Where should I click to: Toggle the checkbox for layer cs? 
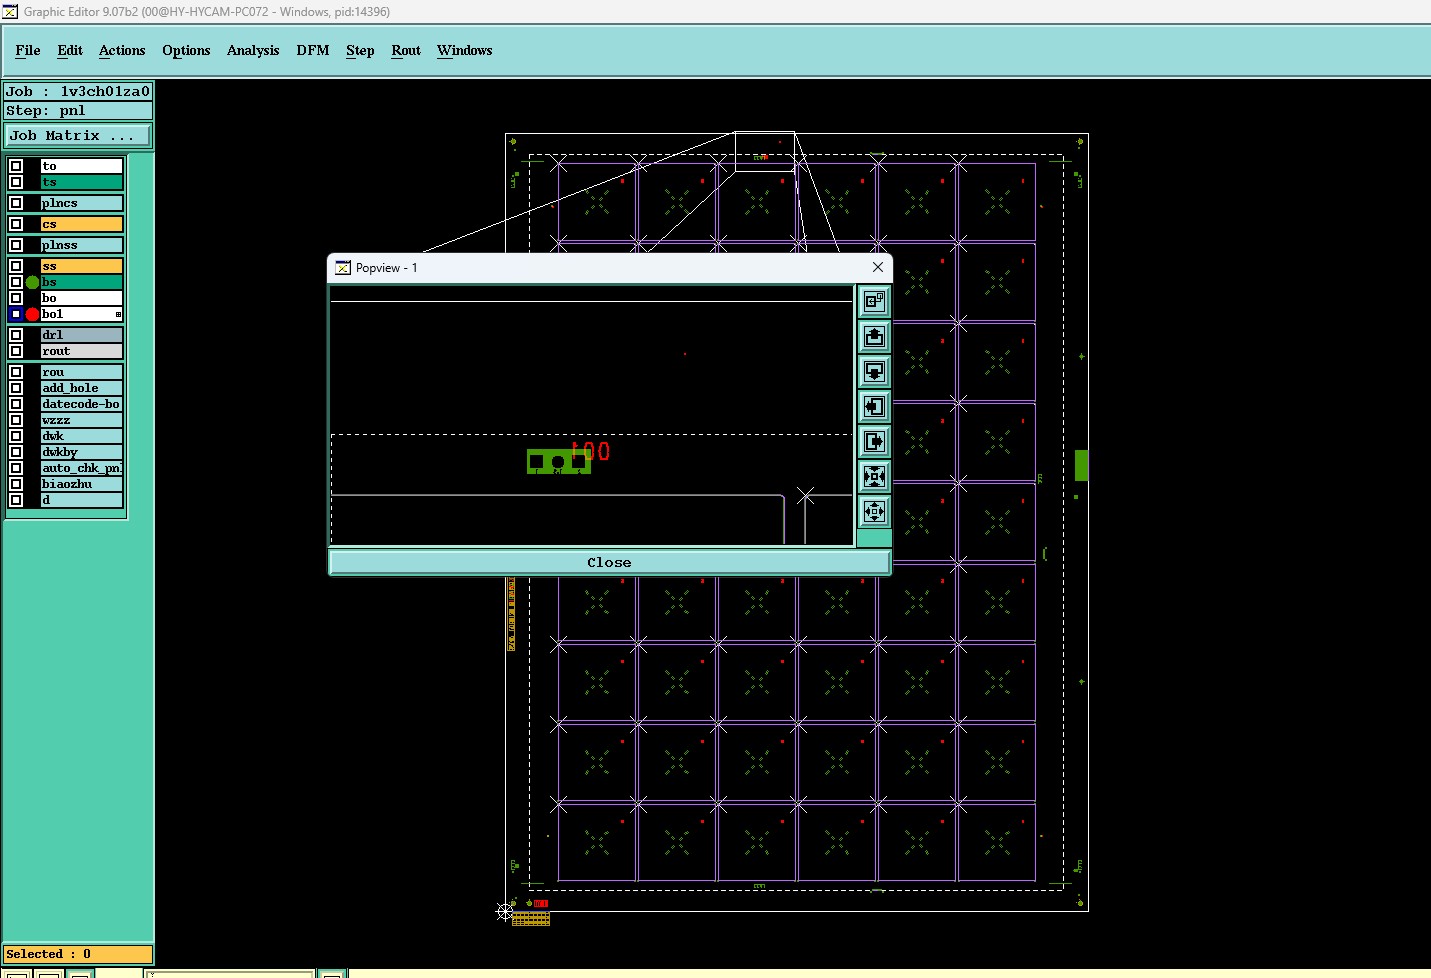16,224
